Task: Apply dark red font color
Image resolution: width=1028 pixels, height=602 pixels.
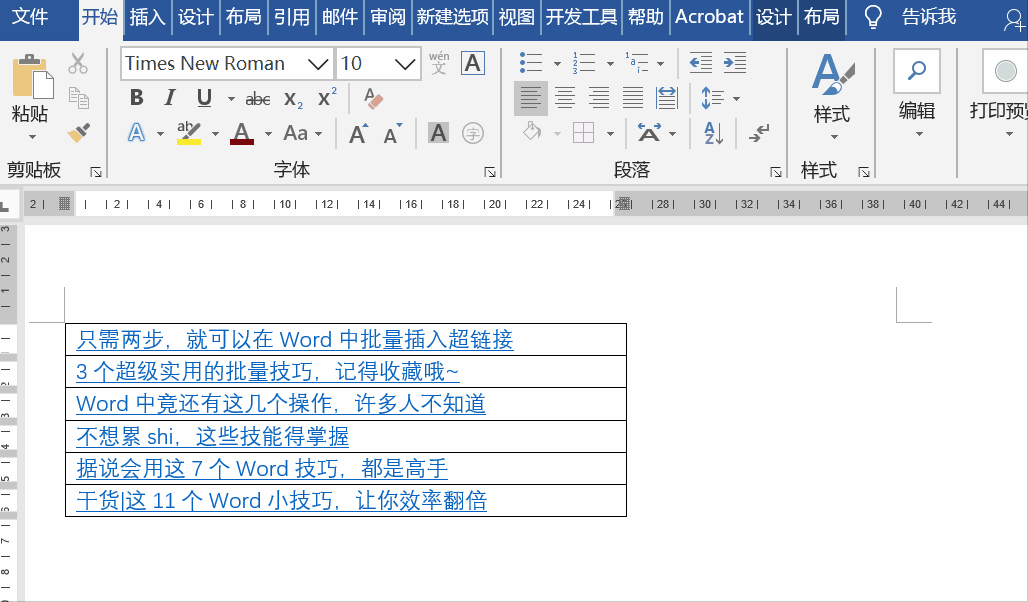Action: tap(242, 133)
